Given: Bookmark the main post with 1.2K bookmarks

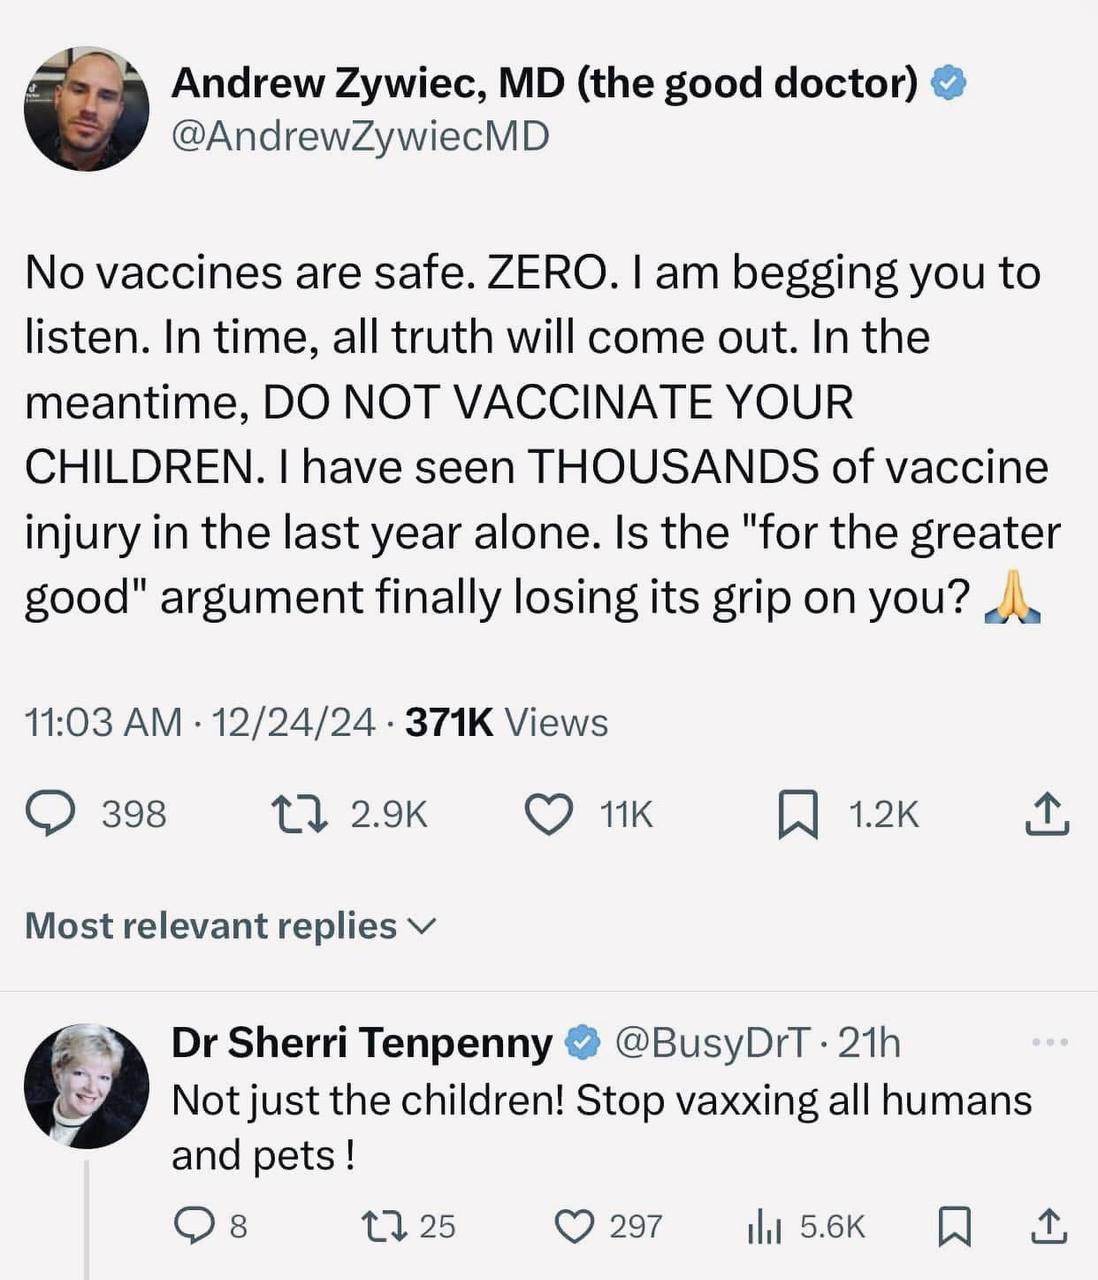Looking at the screenshot, I should (x=798, y=814).
